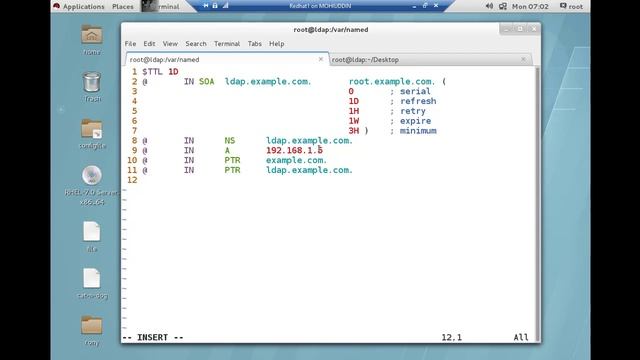Click the 1W value on line 6
Image resolution: width=640 pixels, height=360 pixels.
coord(353,121)
